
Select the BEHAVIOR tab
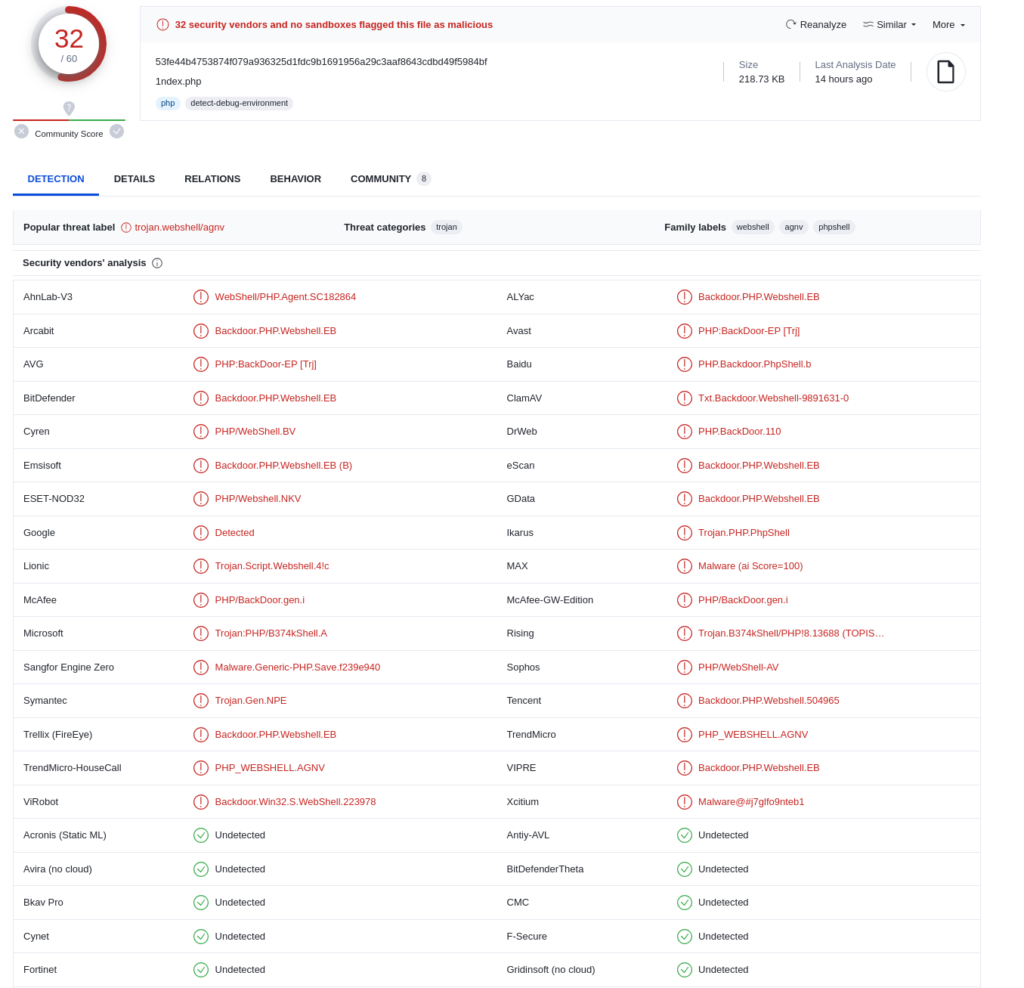295,179
